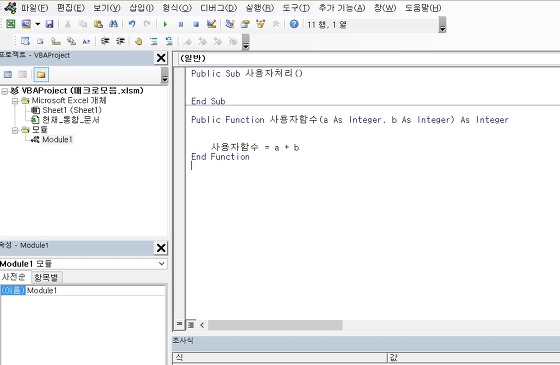The height and width of the screenshot is (365, 560).
Task: Switch to the 항목별 properties tab
Action: click(46, 278)
